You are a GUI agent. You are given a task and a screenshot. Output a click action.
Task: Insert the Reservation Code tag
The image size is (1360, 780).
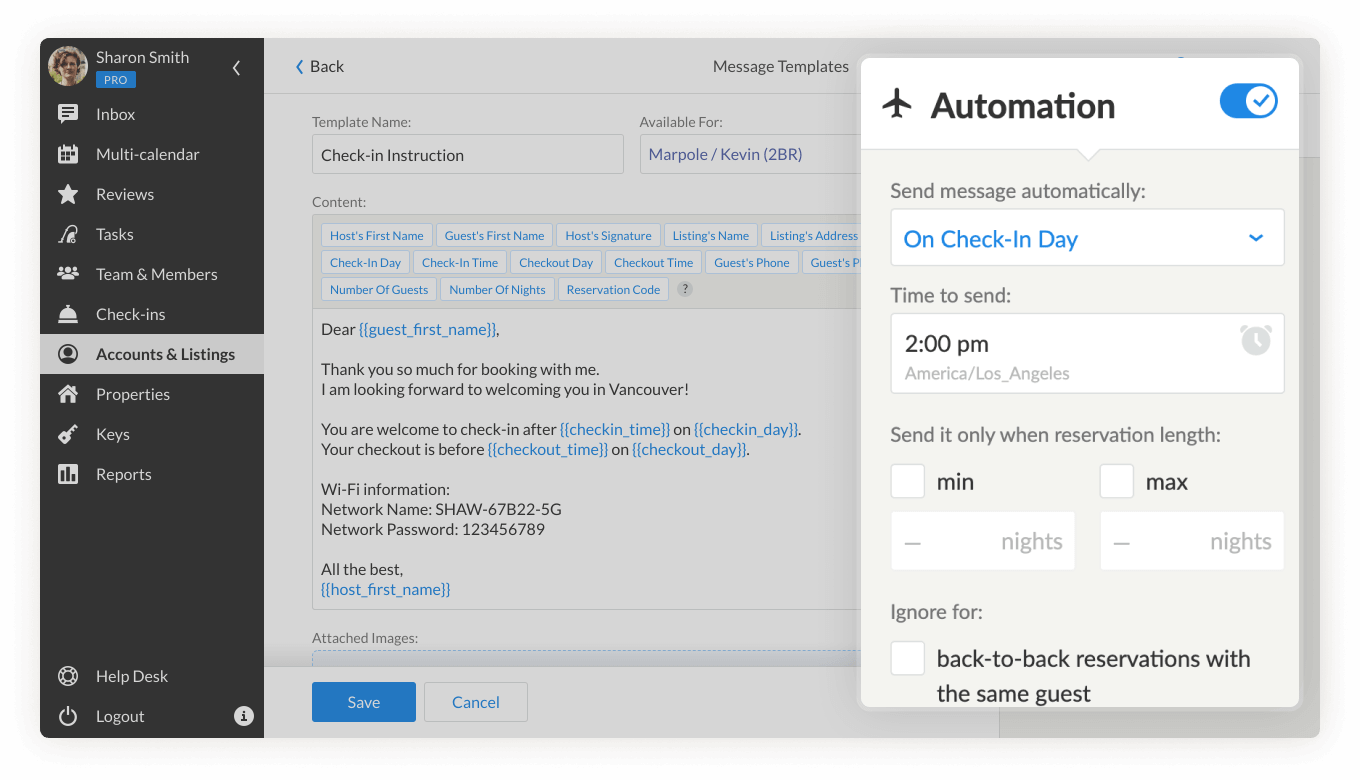(x=613, y=290)
